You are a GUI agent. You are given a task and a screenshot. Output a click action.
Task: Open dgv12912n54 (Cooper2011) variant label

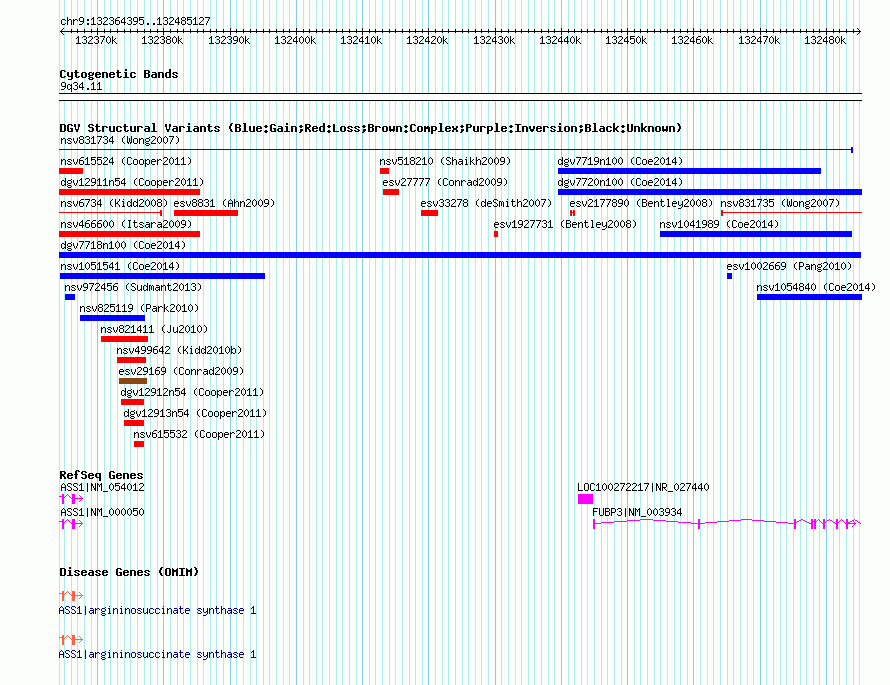(x=192, y=392)
